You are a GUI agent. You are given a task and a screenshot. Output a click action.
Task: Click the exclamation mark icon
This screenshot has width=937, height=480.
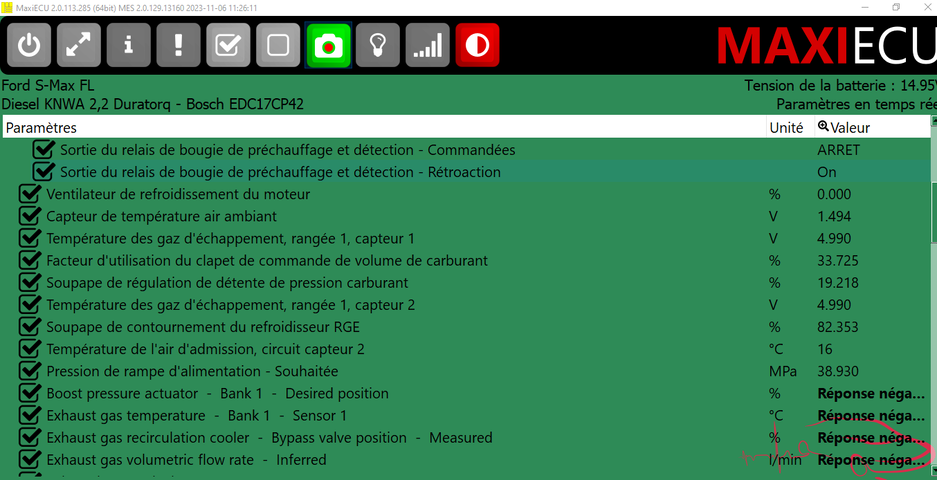[x=178, y=45]
